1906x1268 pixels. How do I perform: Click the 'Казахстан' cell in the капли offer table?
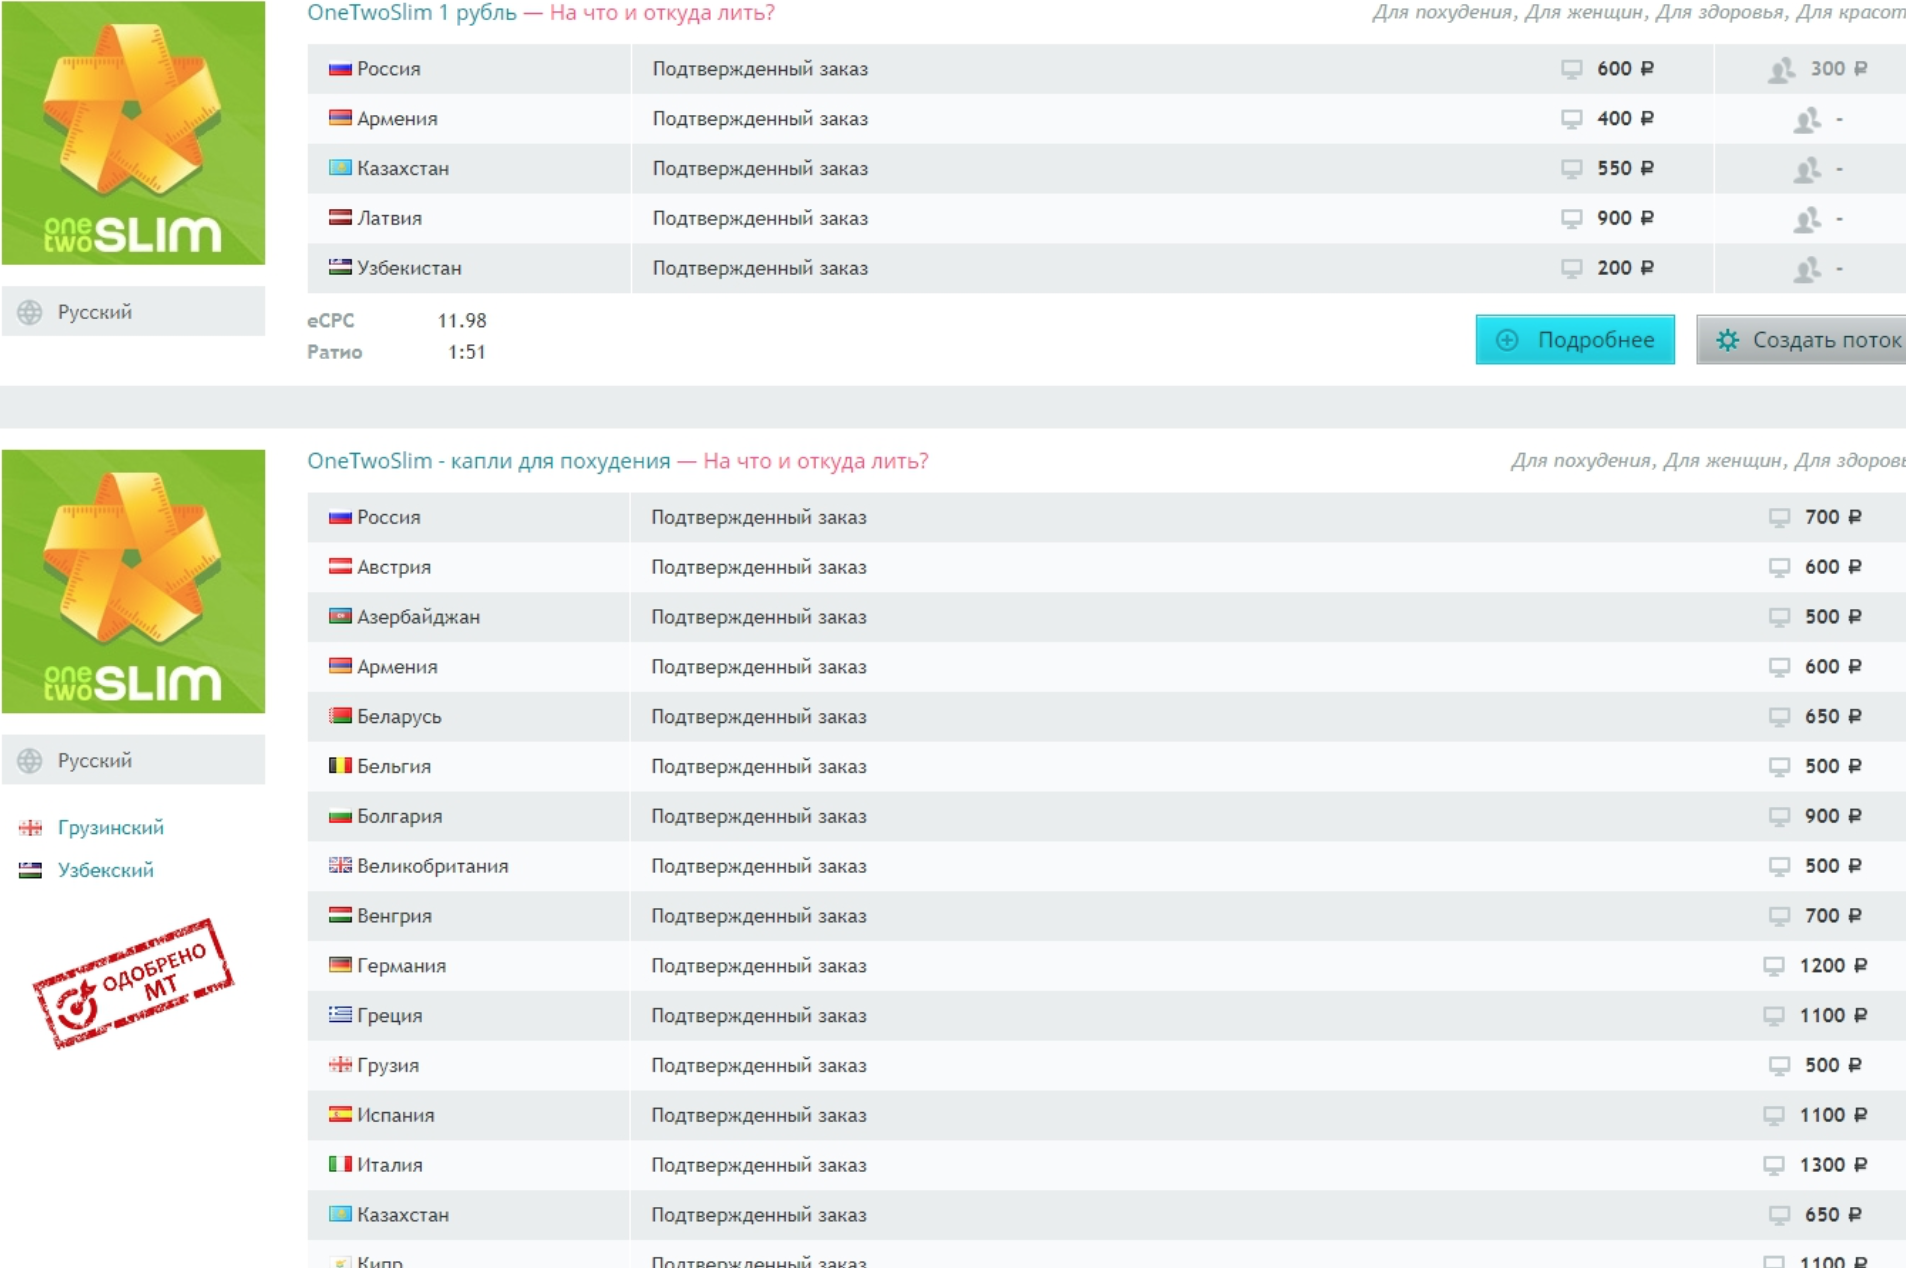[468, 1215]
